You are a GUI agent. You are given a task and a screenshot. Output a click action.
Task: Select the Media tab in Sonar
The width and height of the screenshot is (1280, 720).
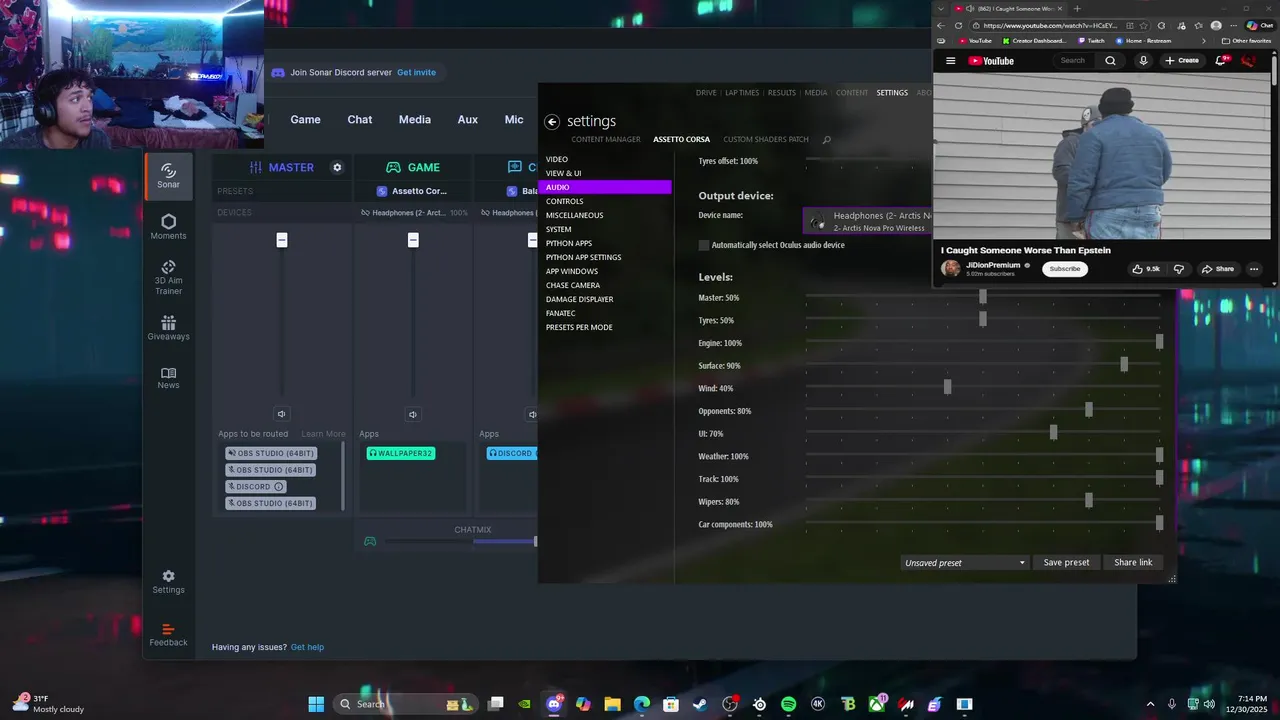click(x=415, y=119)
